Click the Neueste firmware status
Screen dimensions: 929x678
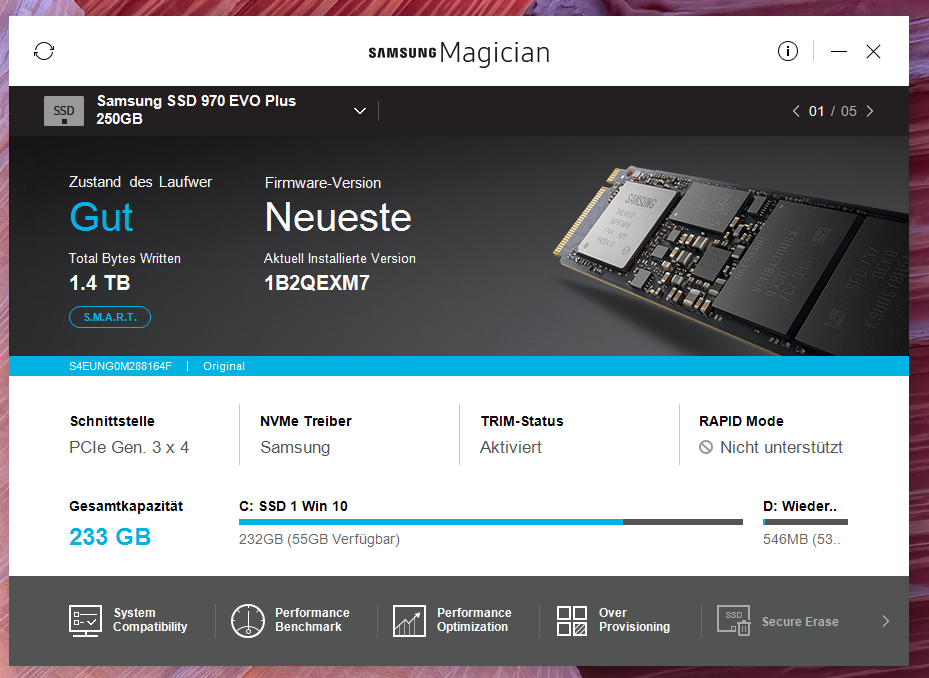pyautogui.click(x=338, y=217)
